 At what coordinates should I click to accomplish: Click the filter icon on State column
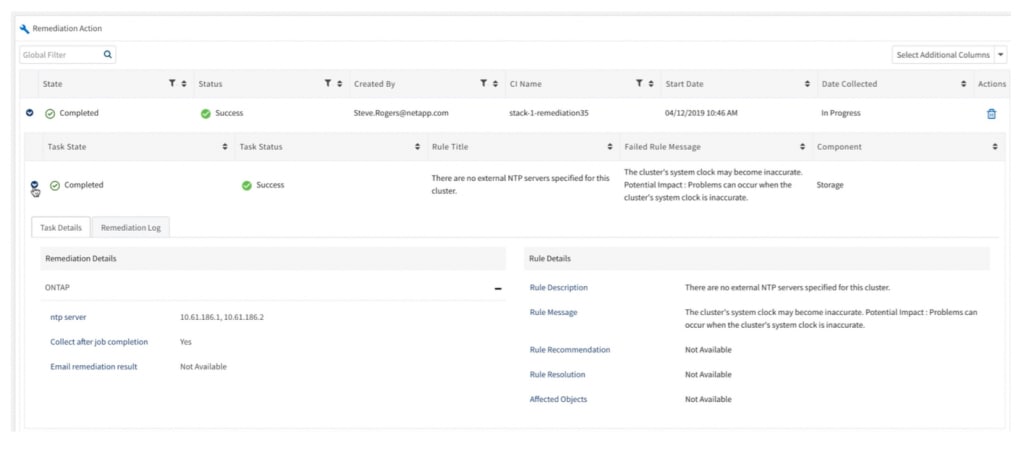pyautogui.click(x=172, y=84)
